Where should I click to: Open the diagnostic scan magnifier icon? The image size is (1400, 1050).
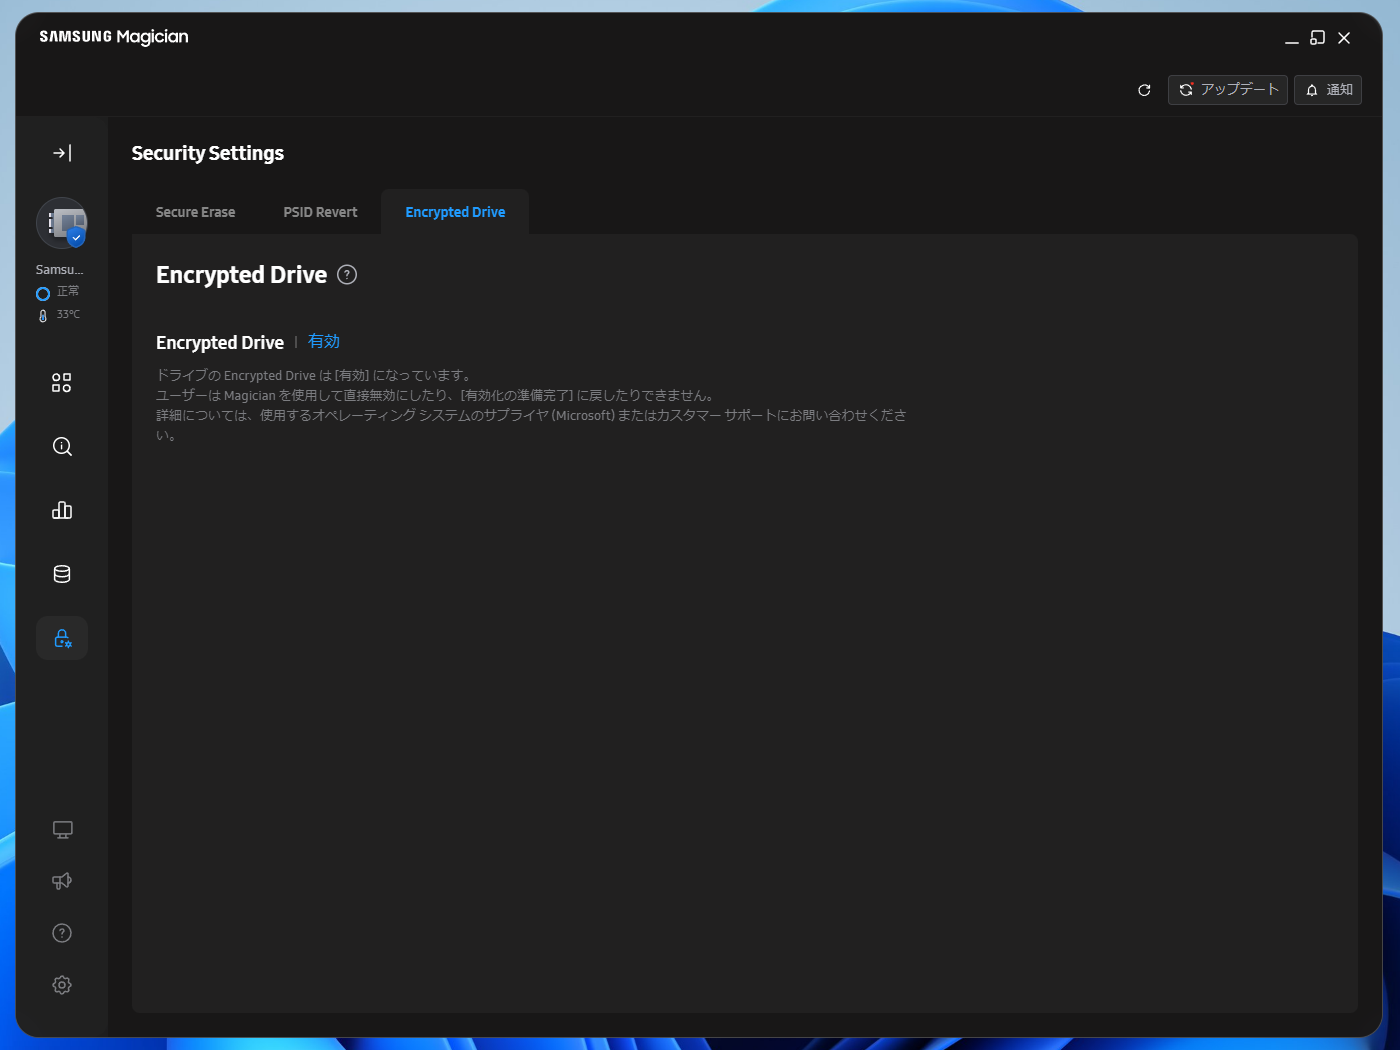point(62,447)
